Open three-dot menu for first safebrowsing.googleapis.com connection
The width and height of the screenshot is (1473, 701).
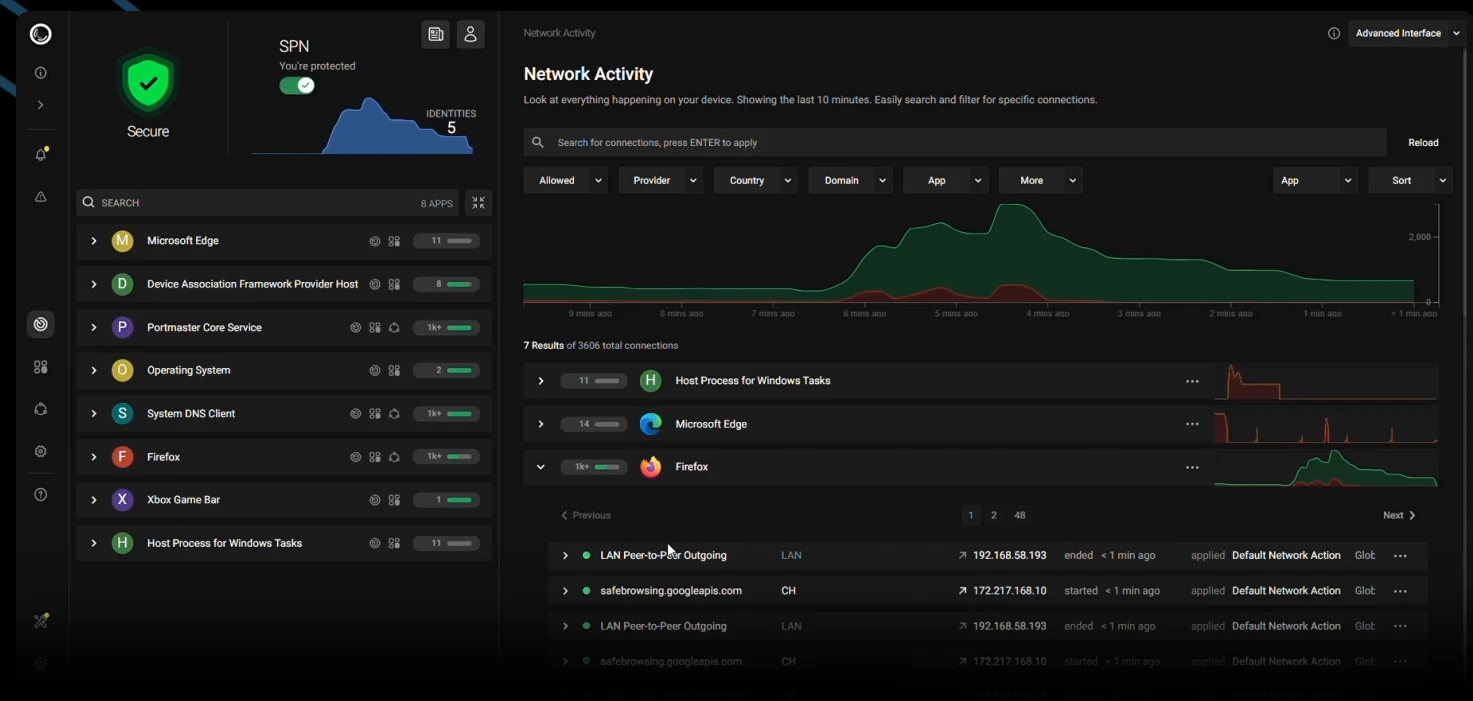point(1400,591)
